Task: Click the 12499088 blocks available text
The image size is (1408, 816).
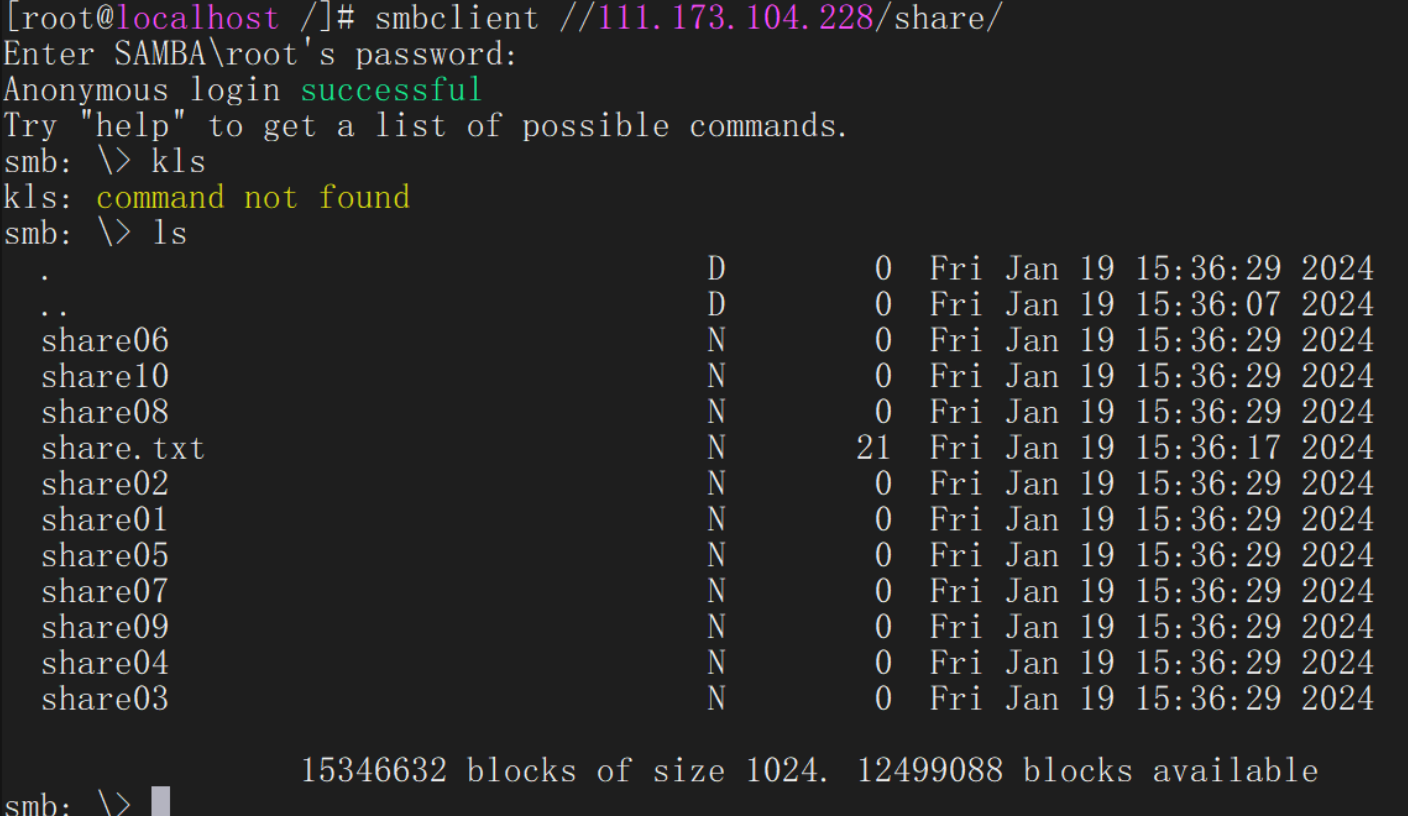Action: [x=1087, y=771]
